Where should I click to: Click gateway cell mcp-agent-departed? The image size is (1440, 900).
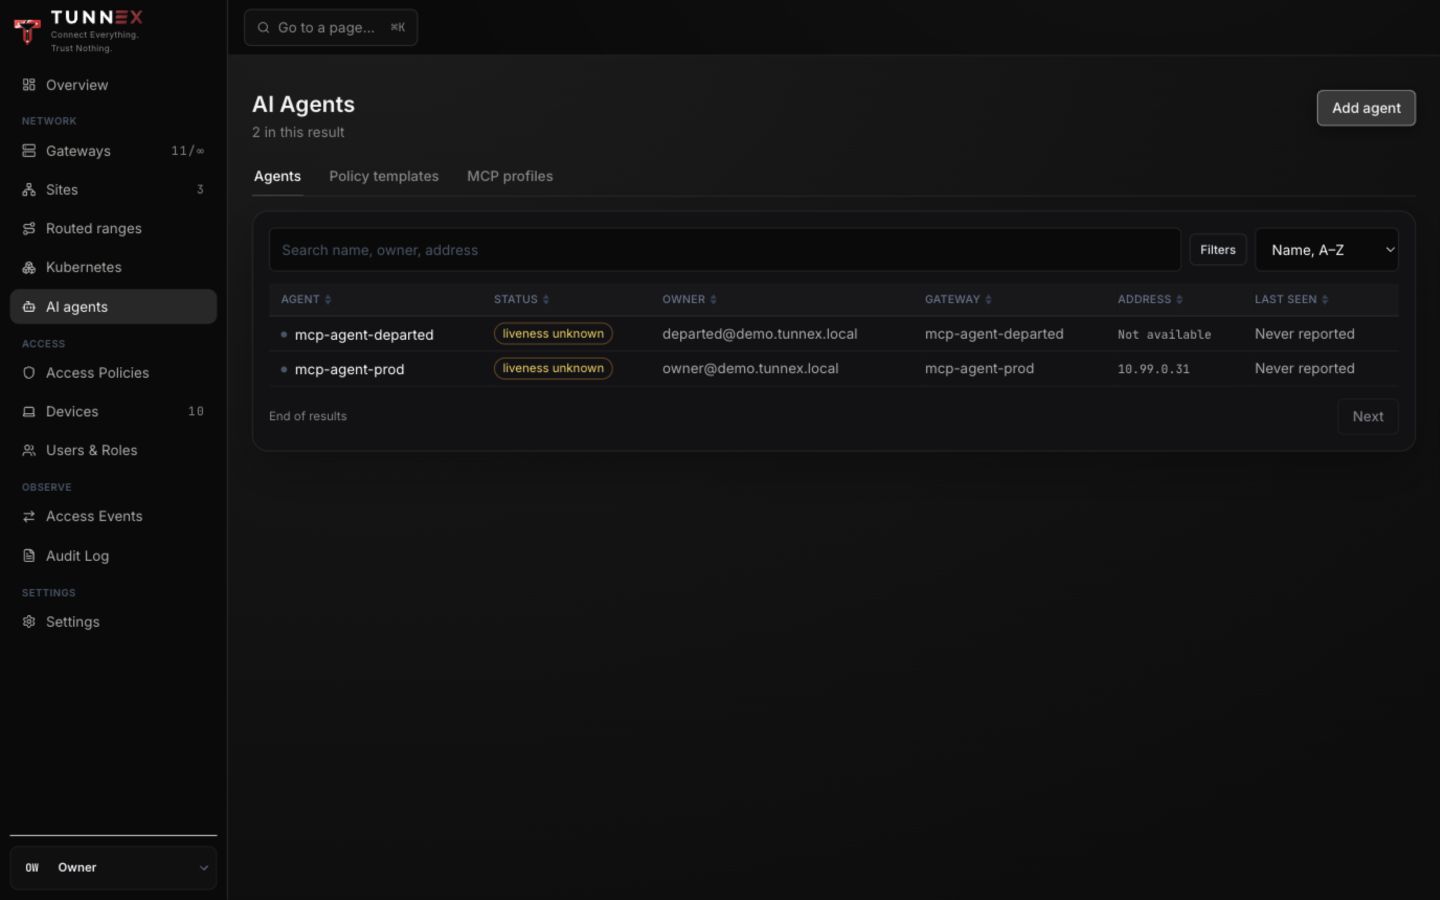994,334
